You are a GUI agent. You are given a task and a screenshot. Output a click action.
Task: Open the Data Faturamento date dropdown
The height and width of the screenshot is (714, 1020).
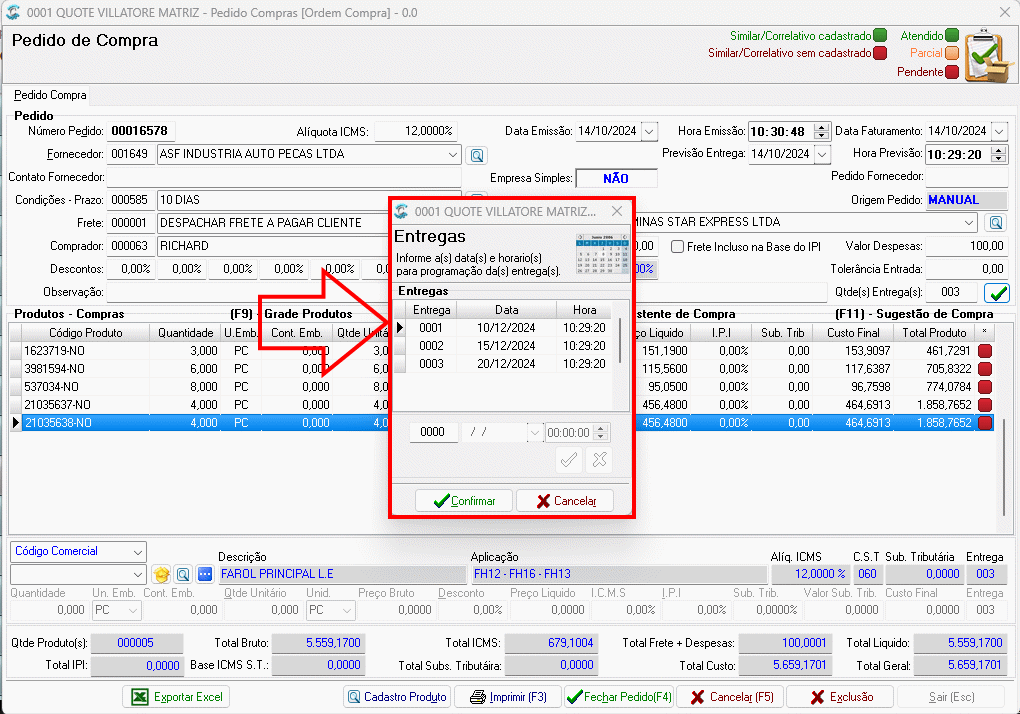(999, 131)
